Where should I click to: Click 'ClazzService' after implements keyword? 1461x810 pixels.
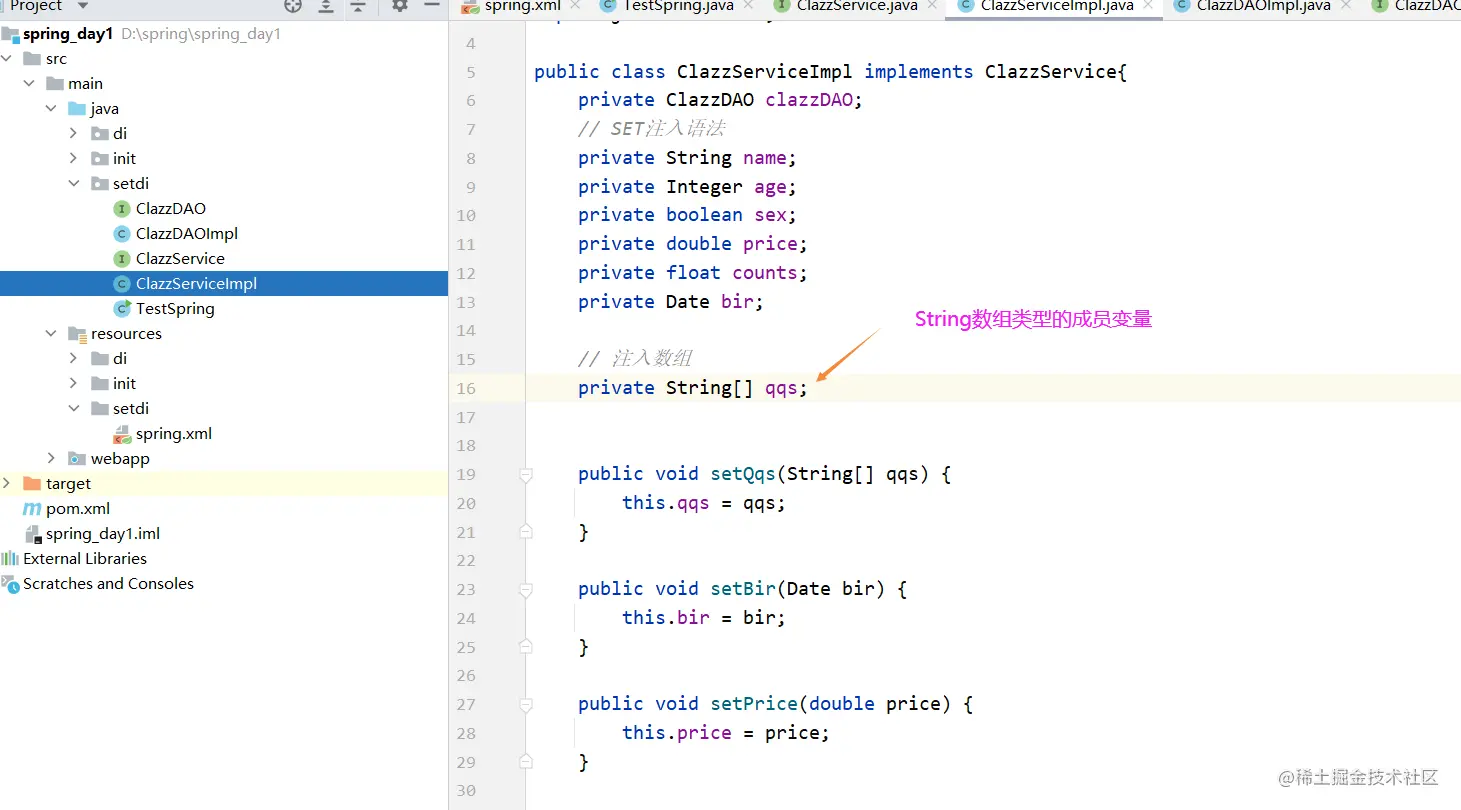[x=1051, y=72]
